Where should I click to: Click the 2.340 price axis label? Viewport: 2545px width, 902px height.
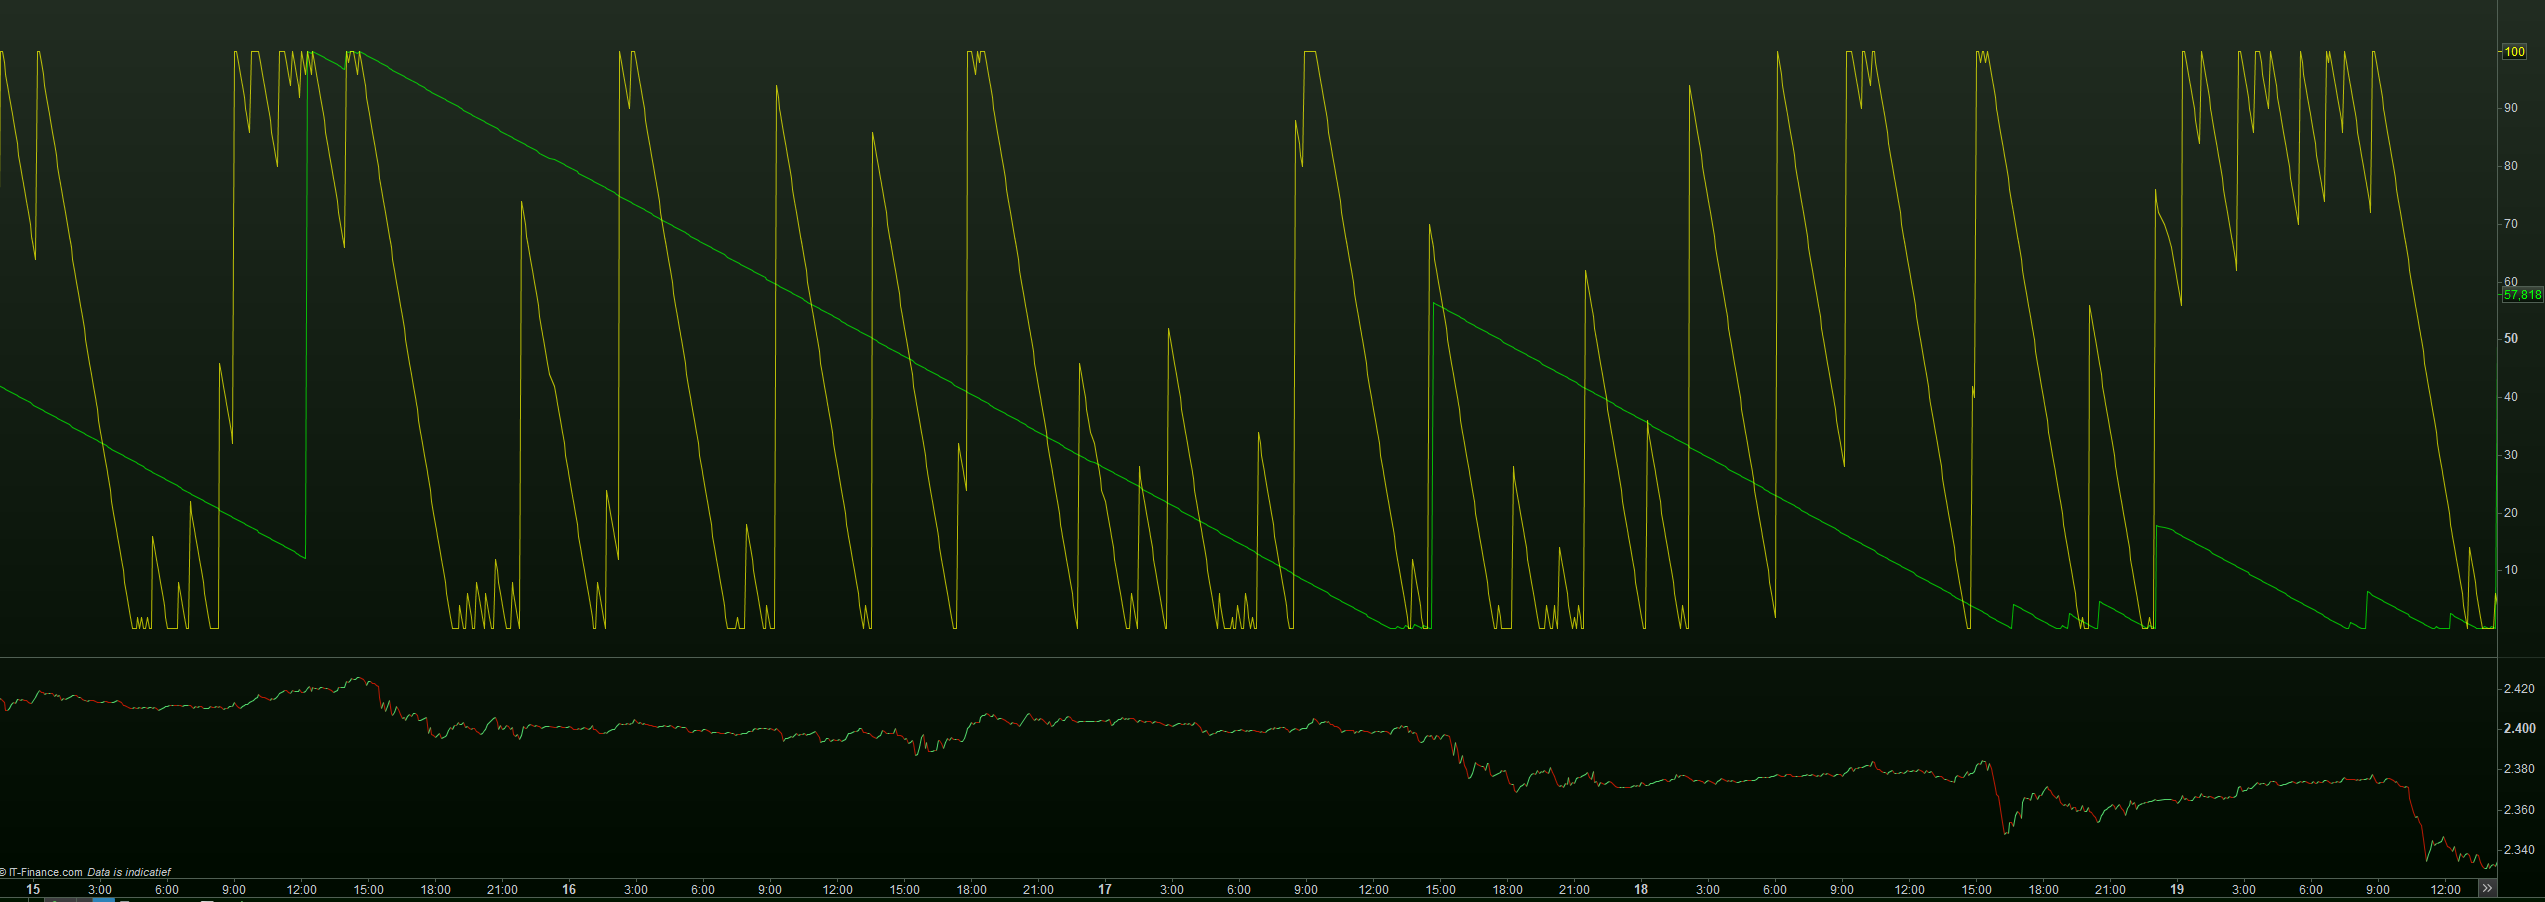[x=2519, y=850]
